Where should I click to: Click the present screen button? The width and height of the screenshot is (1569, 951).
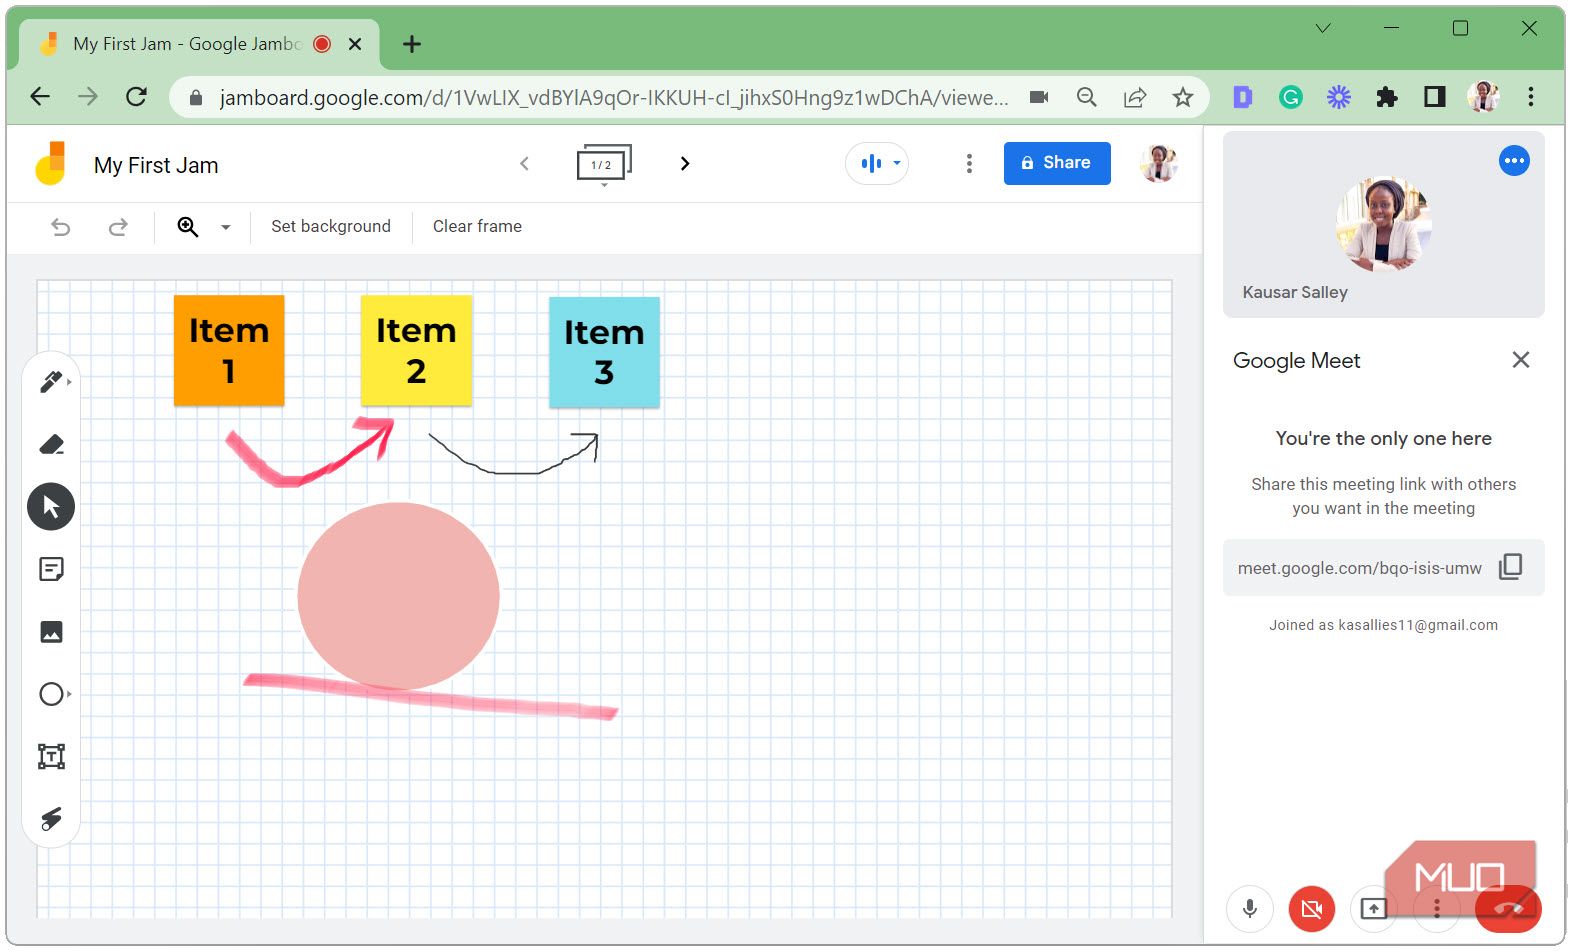pyautogui.click(x=1373, y=909)
